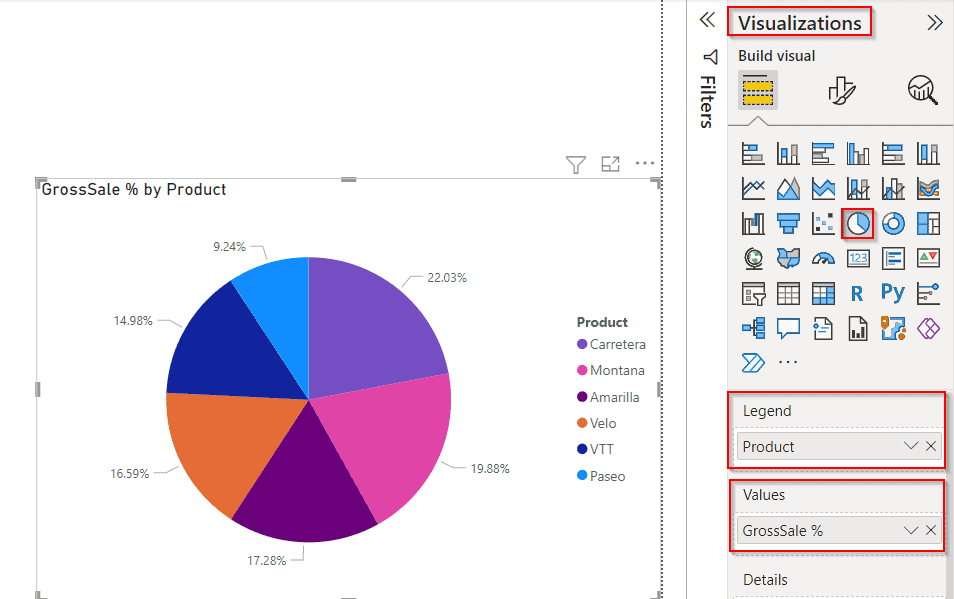Select the smart narrative visual
Image resolution: width=954 pixels, height=599 pixels.
pos(823,328)
